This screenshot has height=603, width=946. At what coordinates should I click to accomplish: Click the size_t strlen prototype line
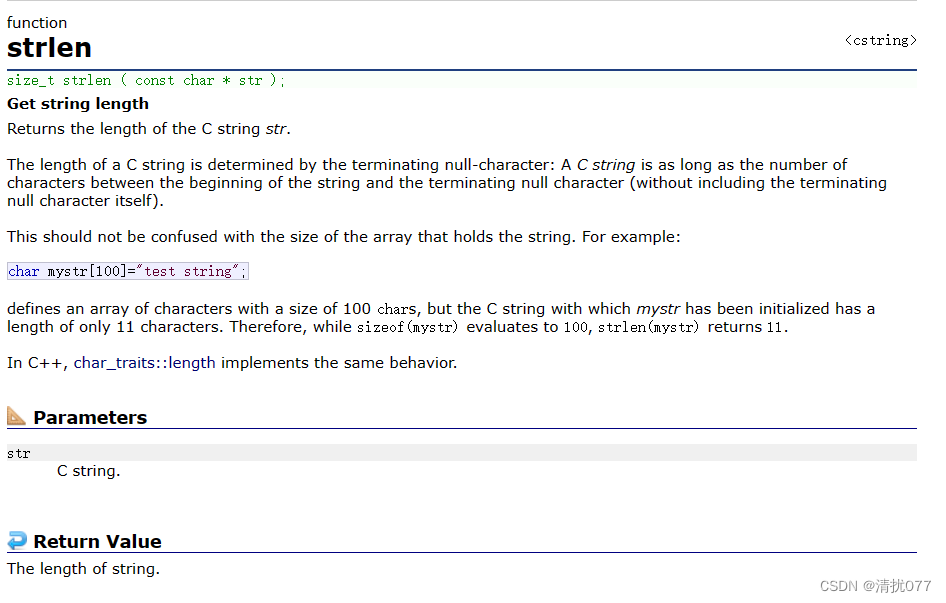tap(462, 80)
